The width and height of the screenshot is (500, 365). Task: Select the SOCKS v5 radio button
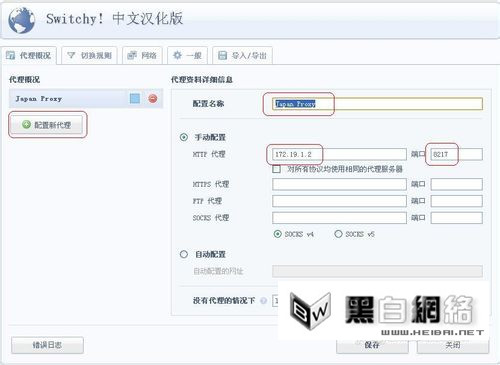pyautogui.click(x=338, y=234)
